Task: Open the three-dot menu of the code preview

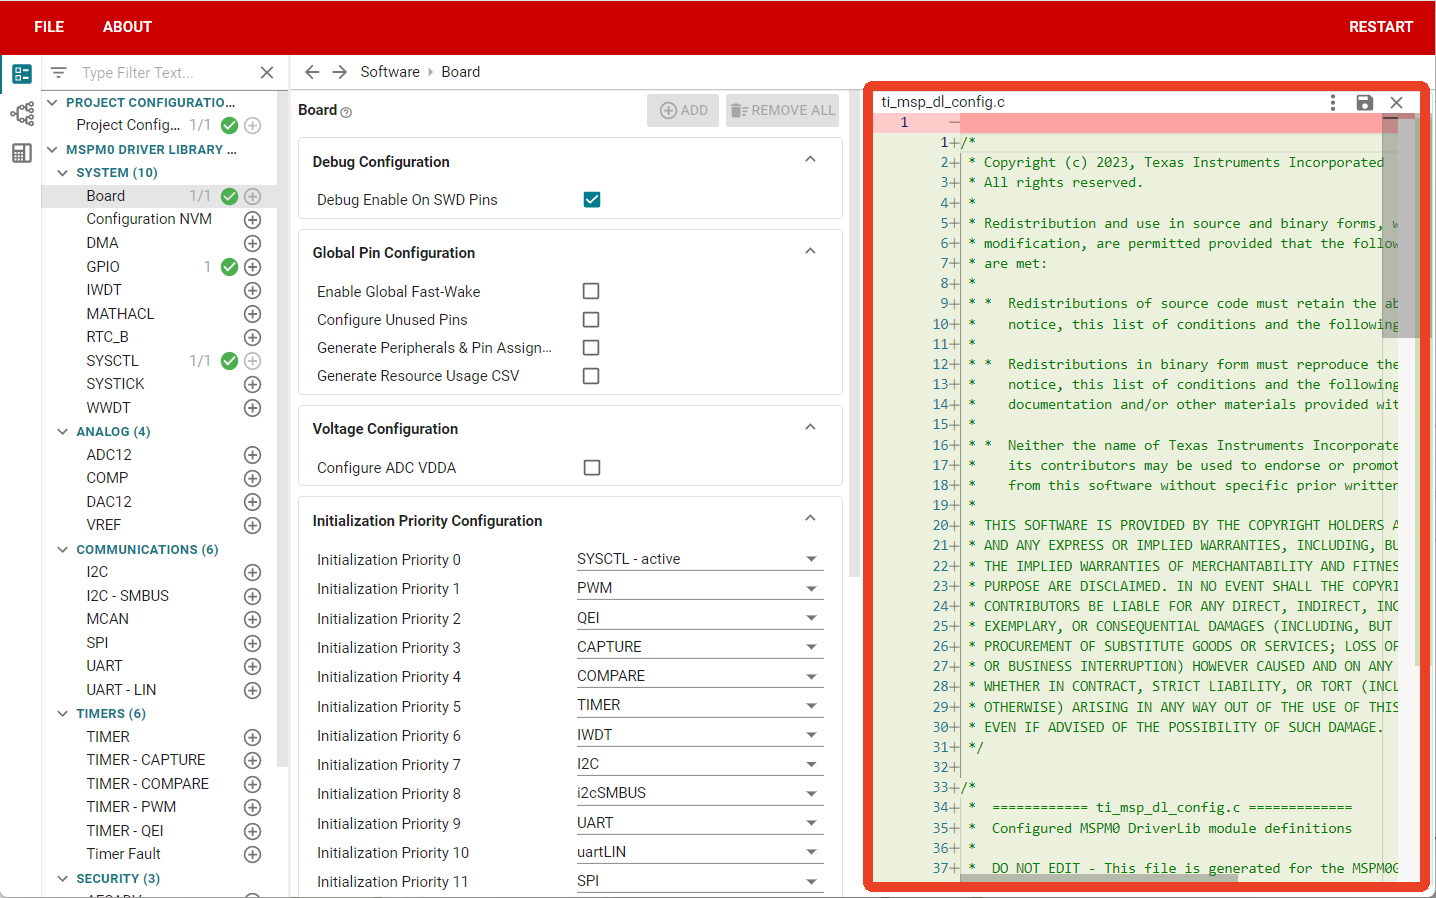Action: click(1332, 102)
